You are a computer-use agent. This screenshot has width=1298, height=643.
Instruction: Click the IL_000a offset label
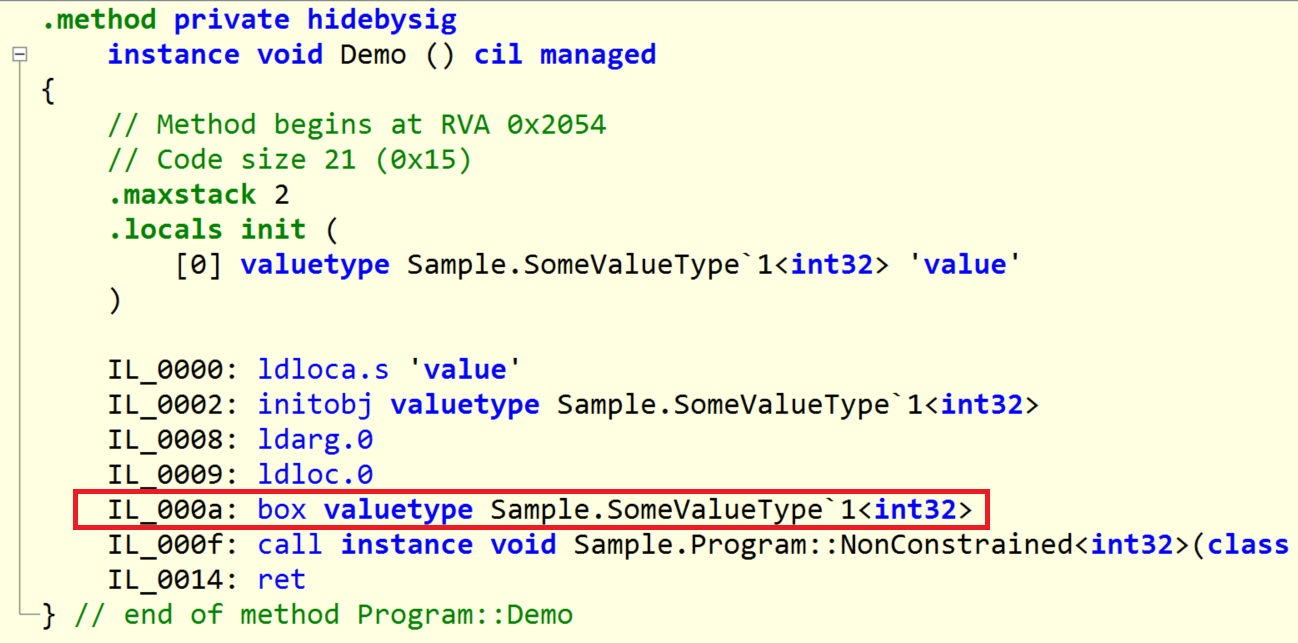pyautogui.click(x=172, y=510)
